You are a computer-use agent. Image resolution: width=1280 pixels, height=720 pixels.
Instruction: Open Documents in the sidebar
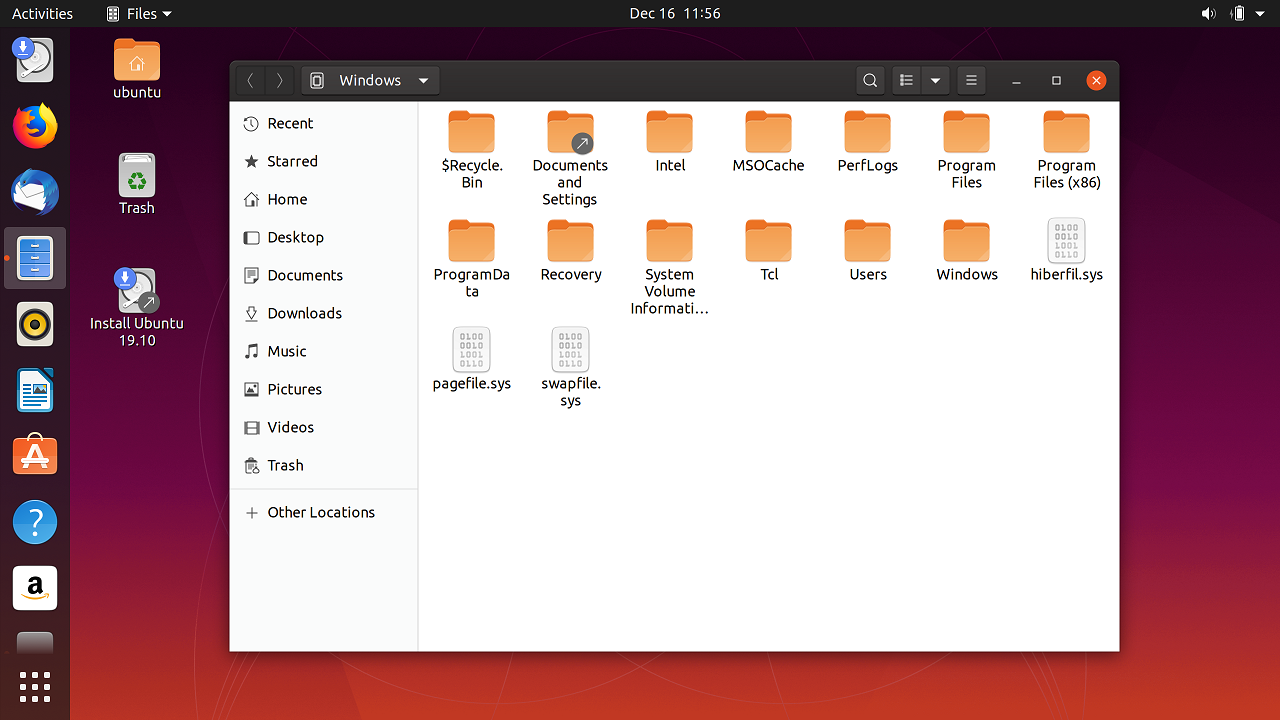pos(324,275)
